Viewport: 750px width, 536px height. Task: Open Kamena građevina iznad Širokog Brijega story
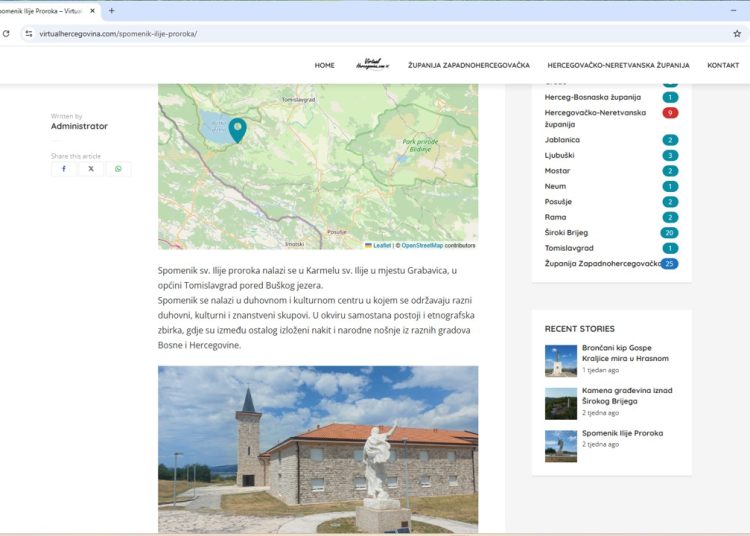[x=627, y=395]
